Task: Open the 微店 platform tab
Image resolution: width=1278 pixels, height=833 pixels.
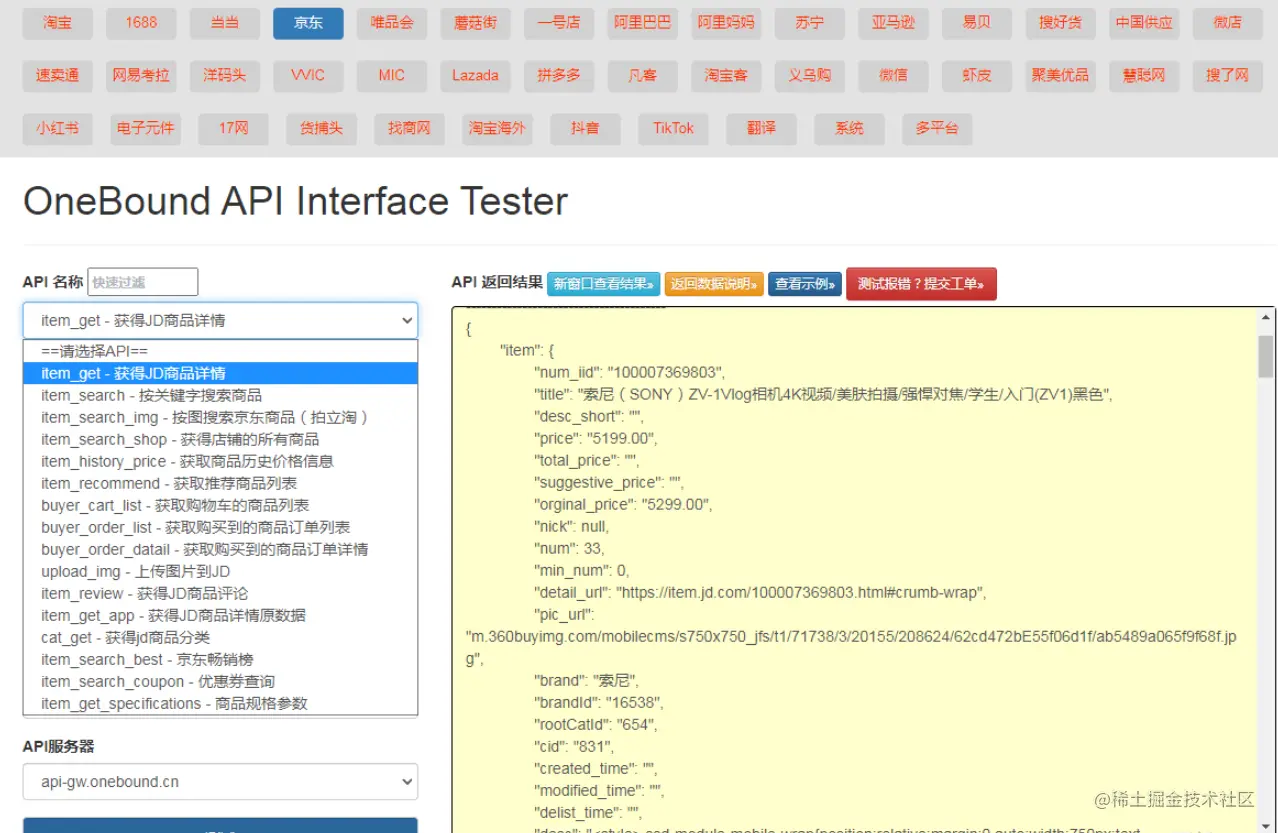Action: click(1227, 23)
